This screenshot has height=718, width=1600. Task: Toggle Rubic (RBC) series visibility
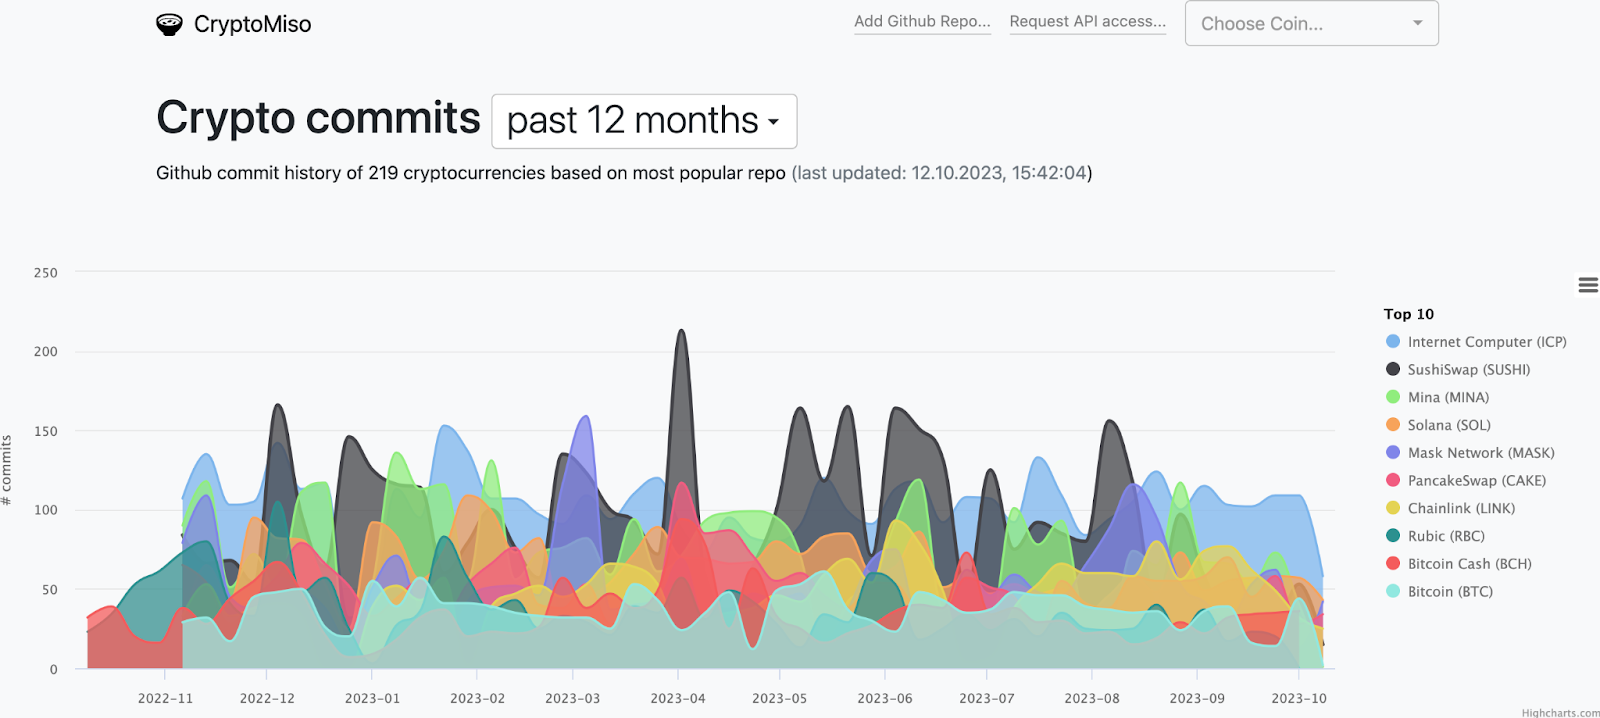click(1435, 536)
